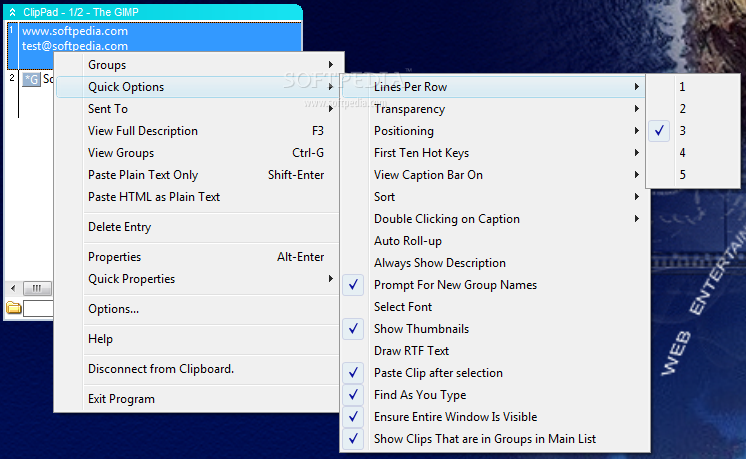Expand the Groups submenu
This screenshot has height=459, width=746.
pos(198,65)
